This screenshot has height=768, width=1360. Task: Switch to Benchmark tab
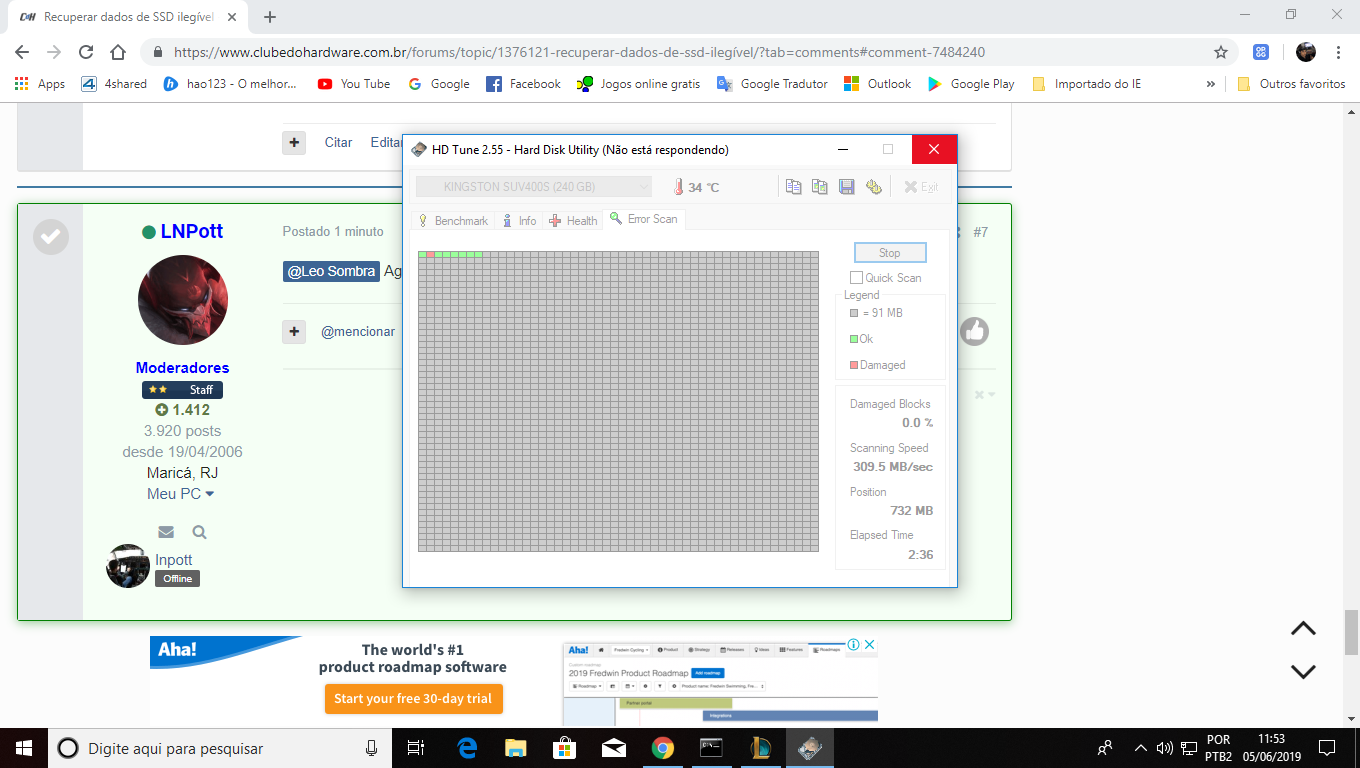pos(452,220)
